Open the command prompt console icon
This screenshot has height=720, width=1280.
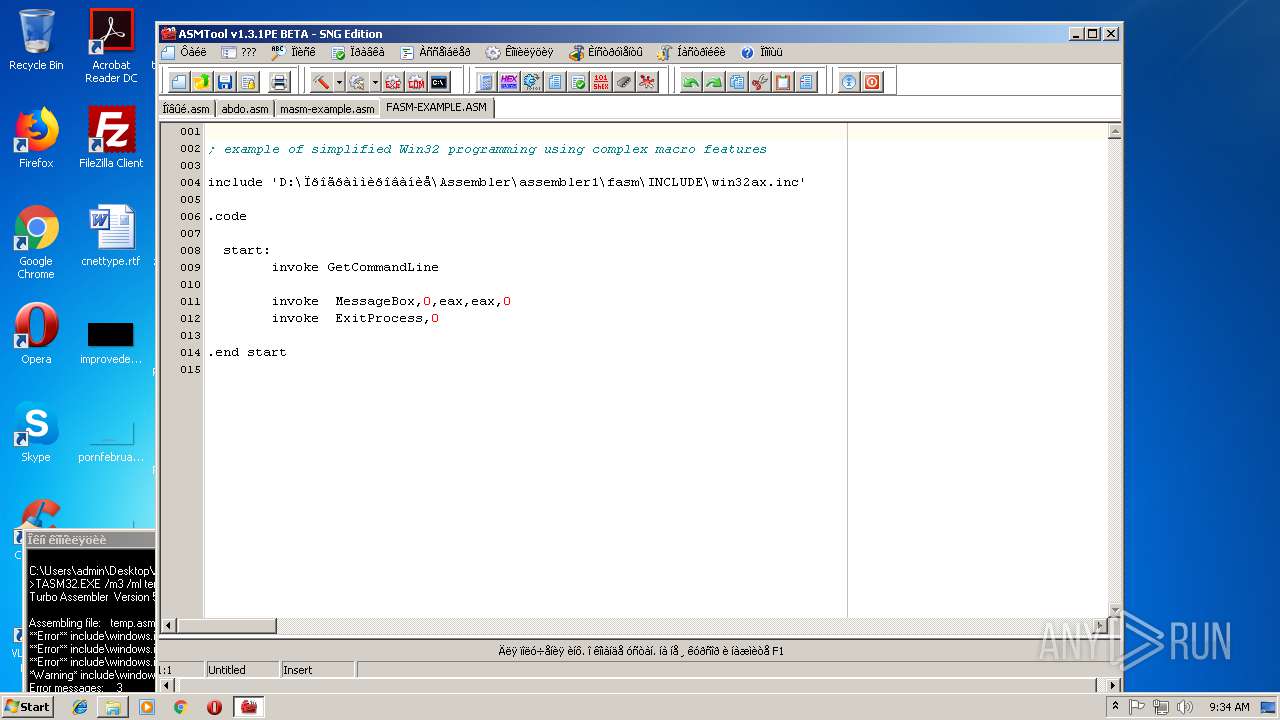click(x=438, y=82)
